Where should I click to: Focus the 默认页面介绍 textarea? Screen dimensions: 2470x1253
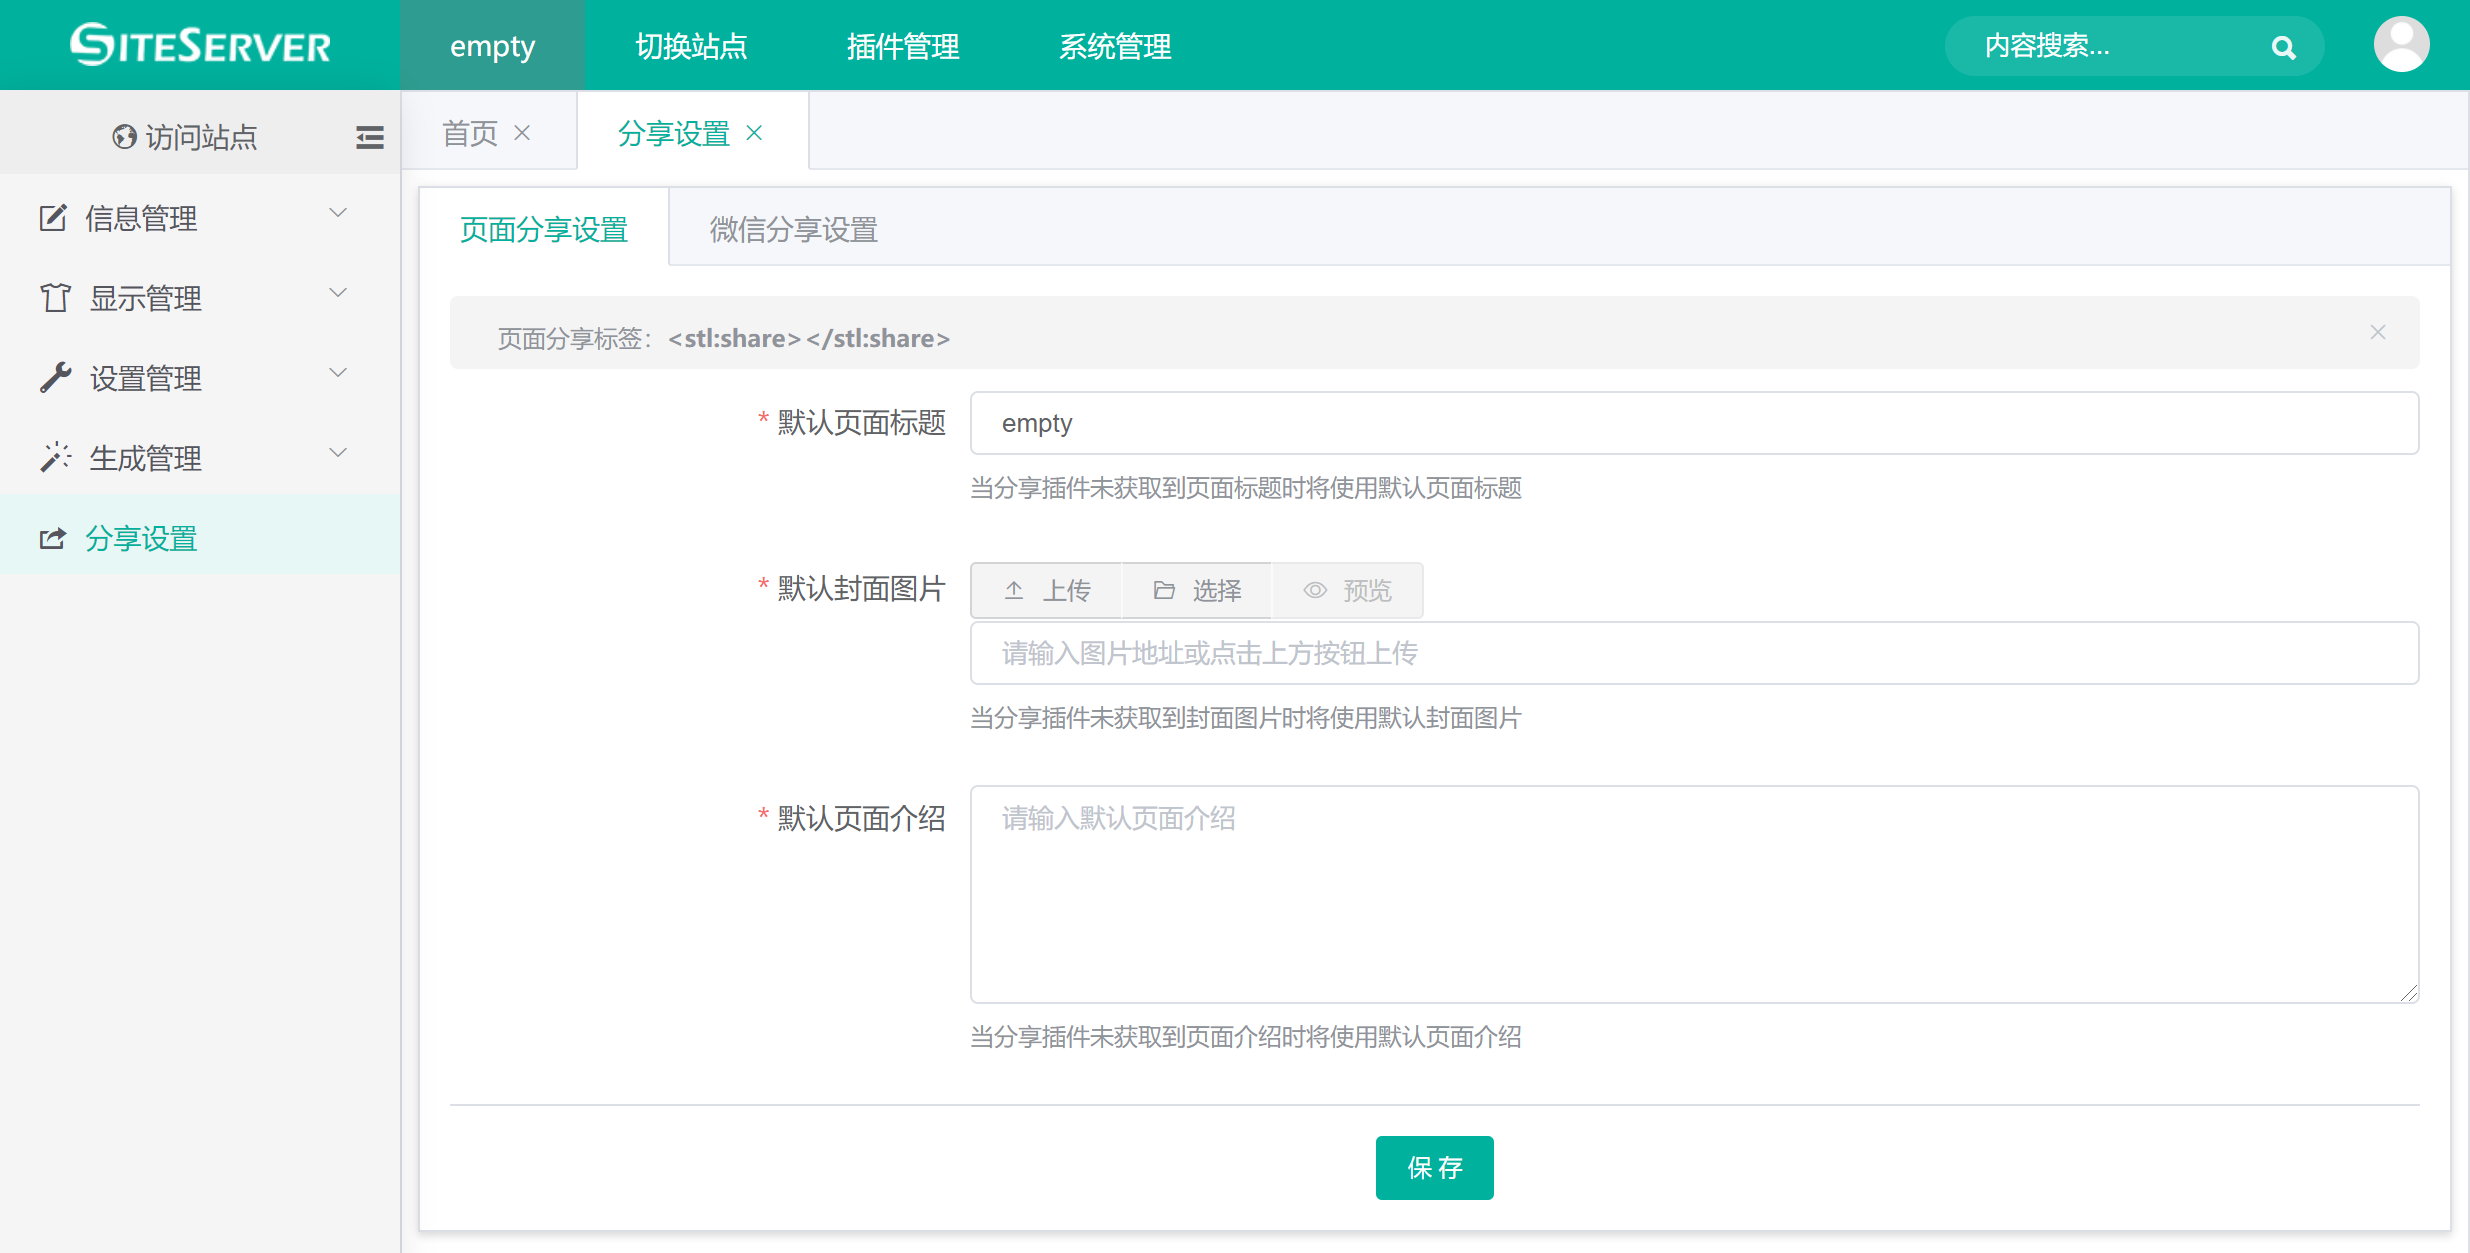1694,894
